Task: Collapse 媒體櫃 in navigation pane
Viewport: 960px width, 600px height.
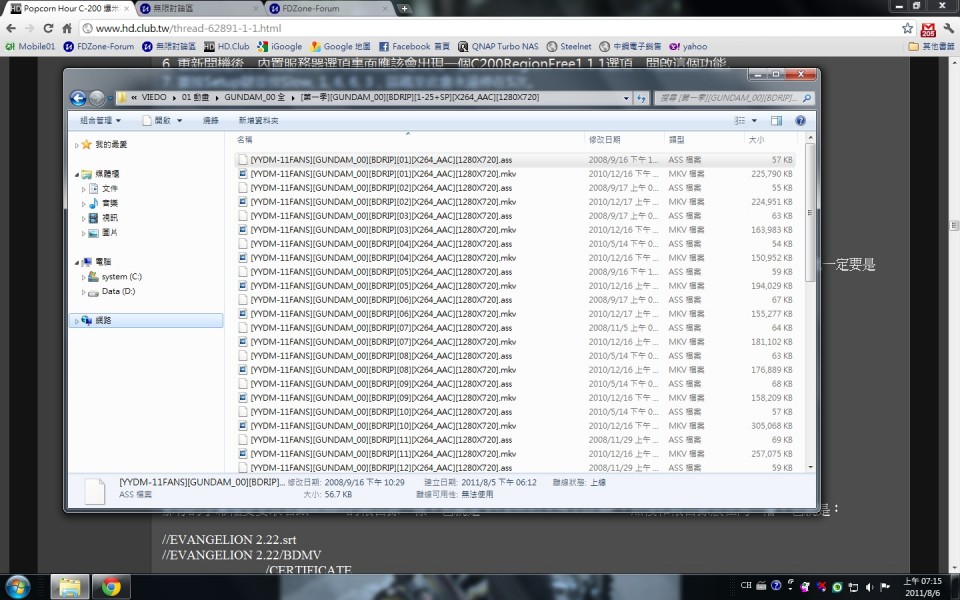Action: point(77,174)
